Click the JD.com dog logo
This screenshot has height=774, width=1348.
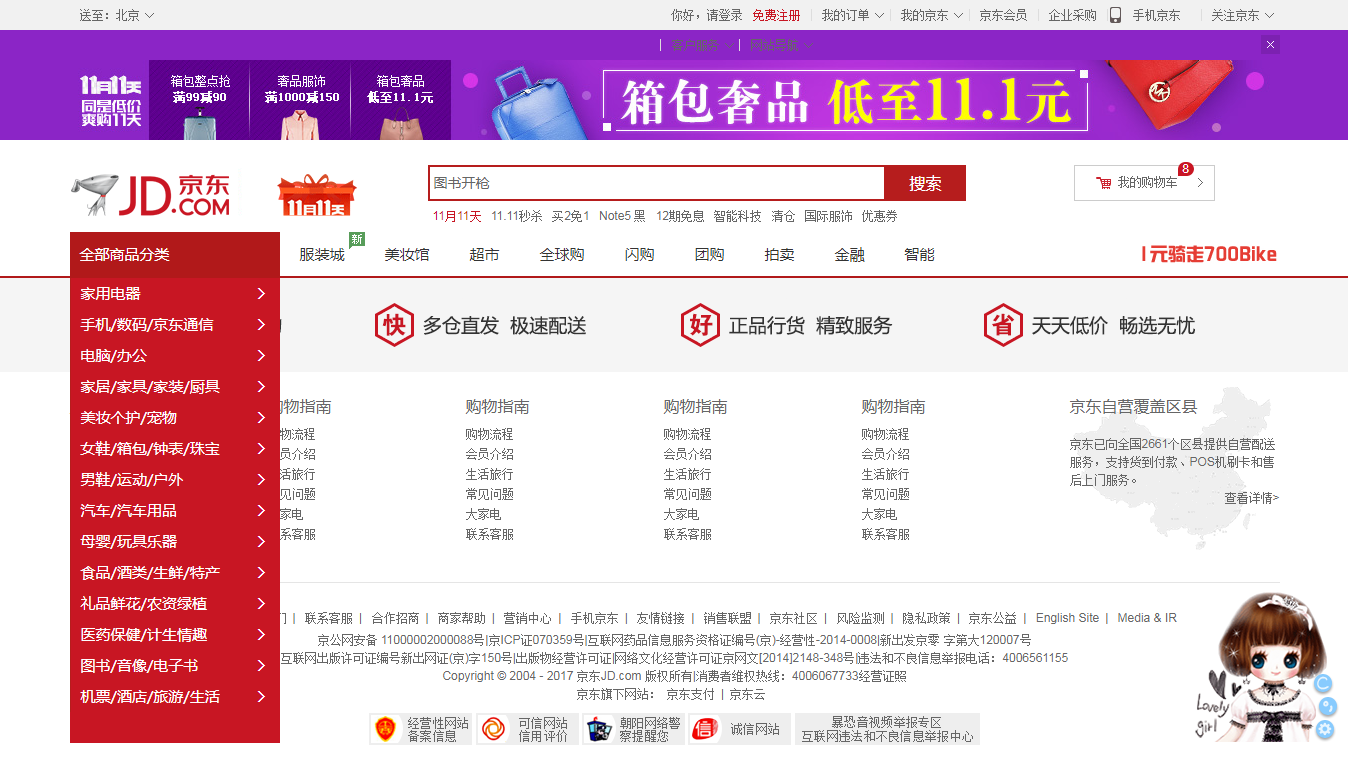click(151, 195)
